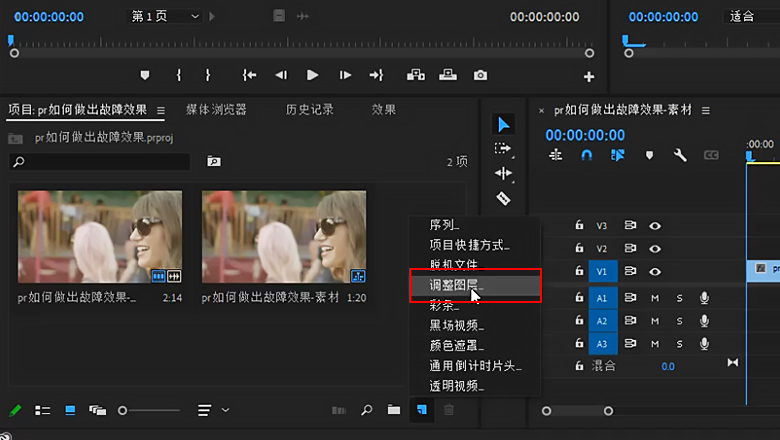
Task: Switch to the 效果 tab
Action: point(384,110)
